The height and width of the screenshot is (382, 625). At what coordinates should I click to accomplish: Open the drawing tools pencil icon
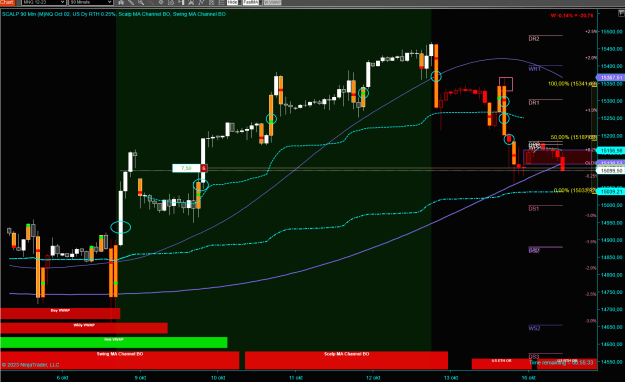[131, 2]
